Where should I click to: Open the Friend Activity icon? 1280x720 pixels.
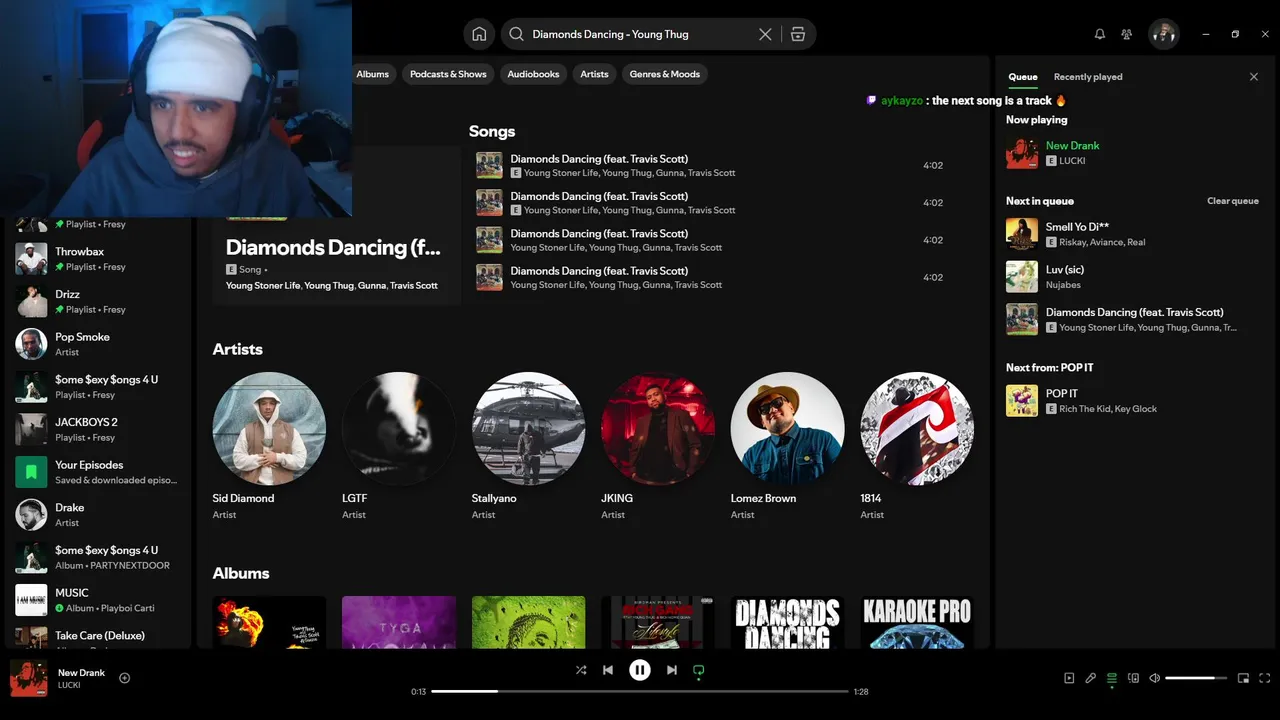[x=1127, y=34]
